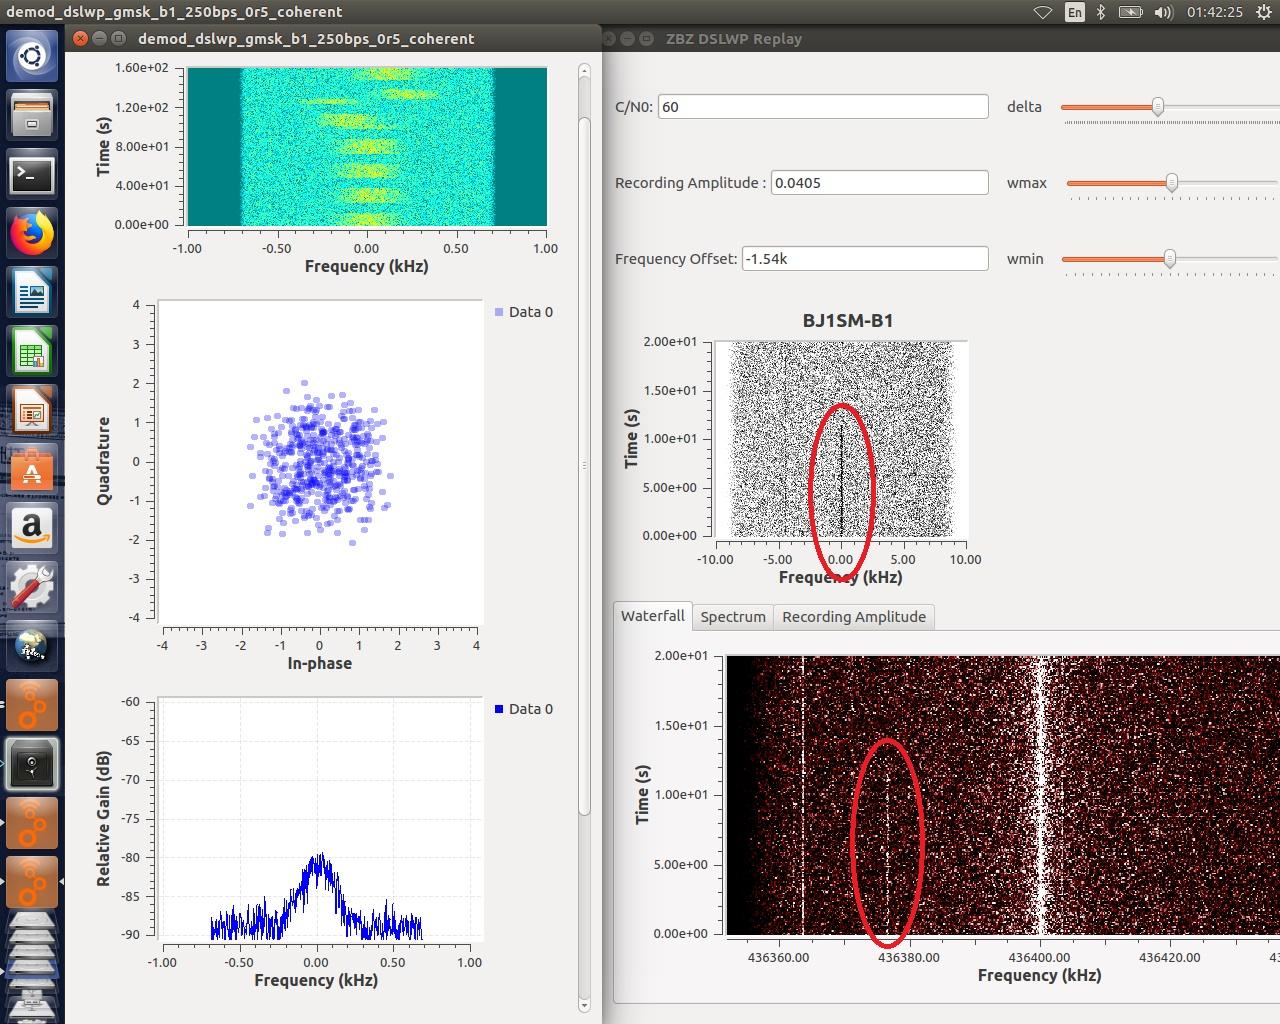
Task: Switch to the Spectrum tab
Action: click(732, 617)
